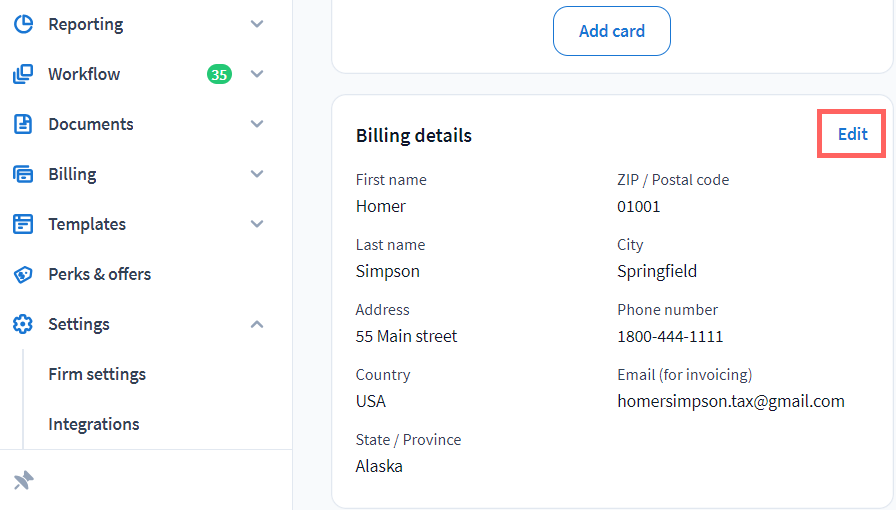Open Firm settings submenu item
Screen dimensions: 896x510
coord(97,374)
